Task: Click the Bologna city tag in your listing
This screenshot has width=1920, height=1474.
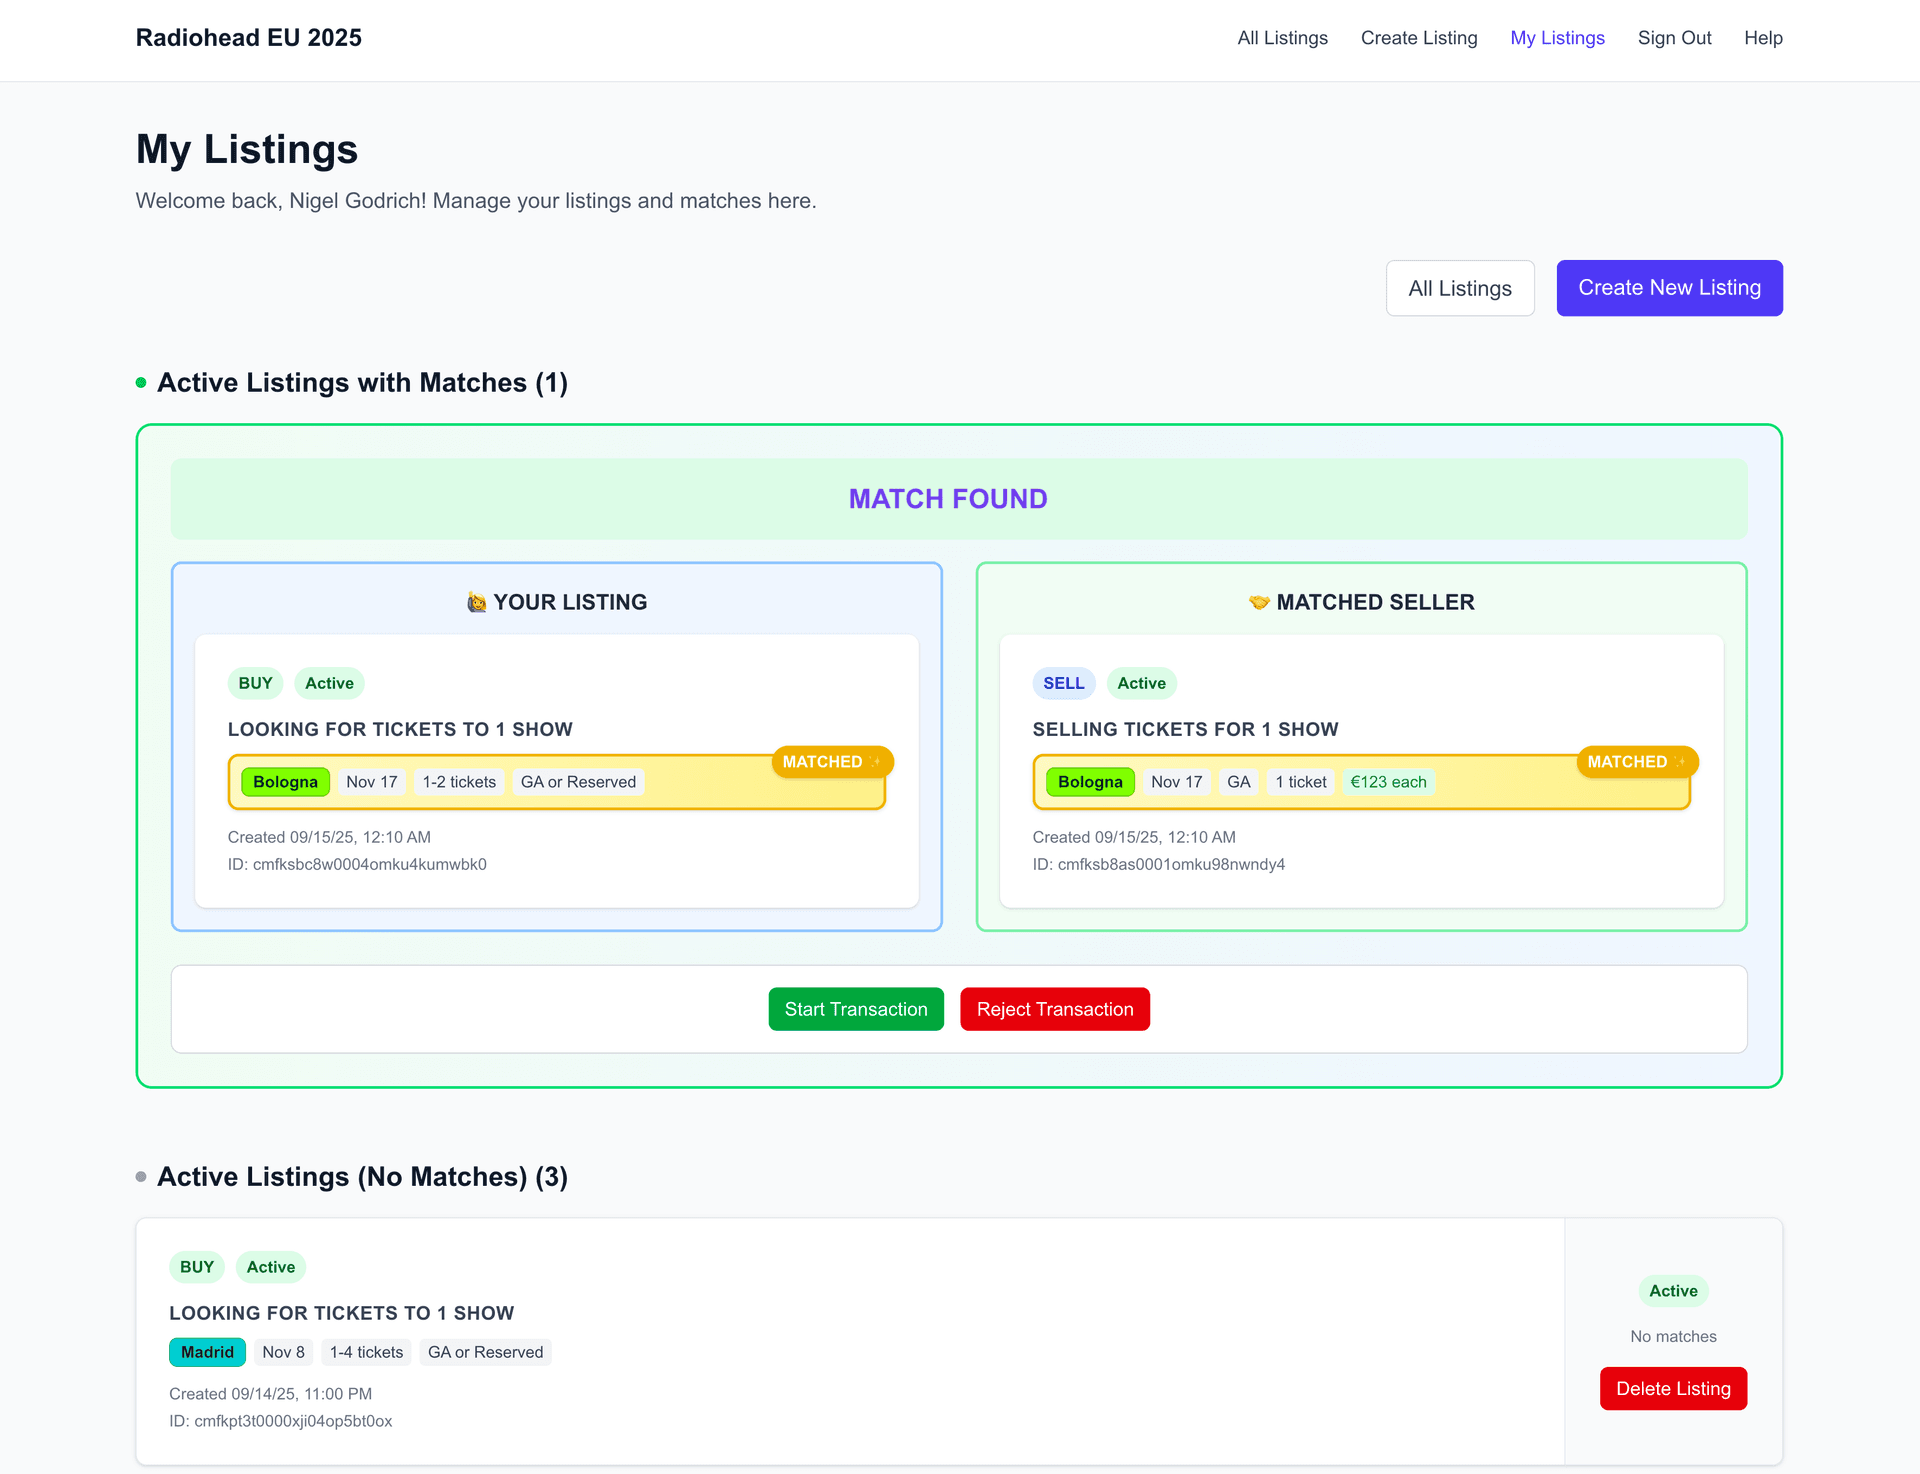Action: (285, 782)
